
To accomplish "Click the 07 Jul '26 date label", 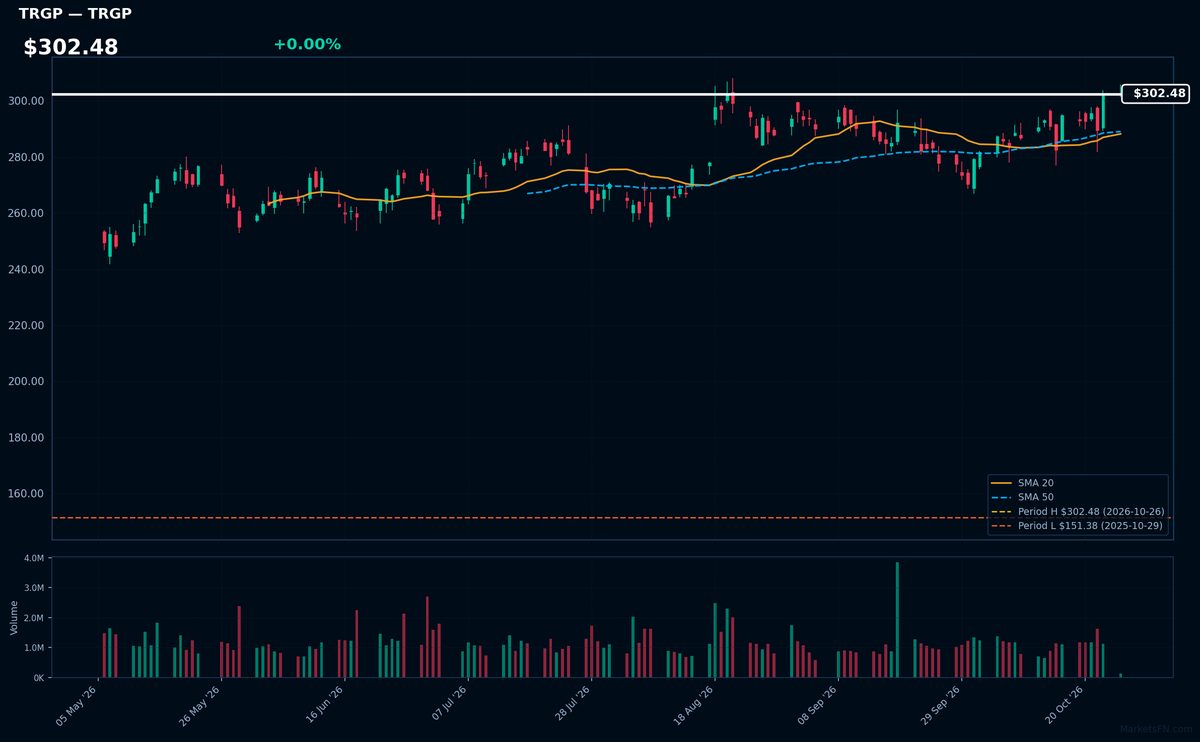I will (447, 706).
